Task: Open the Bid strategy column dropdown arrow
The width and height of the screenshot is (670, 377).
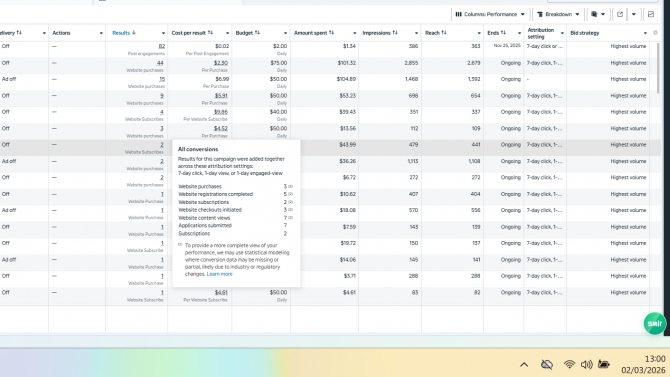Action: coord(645,33)
